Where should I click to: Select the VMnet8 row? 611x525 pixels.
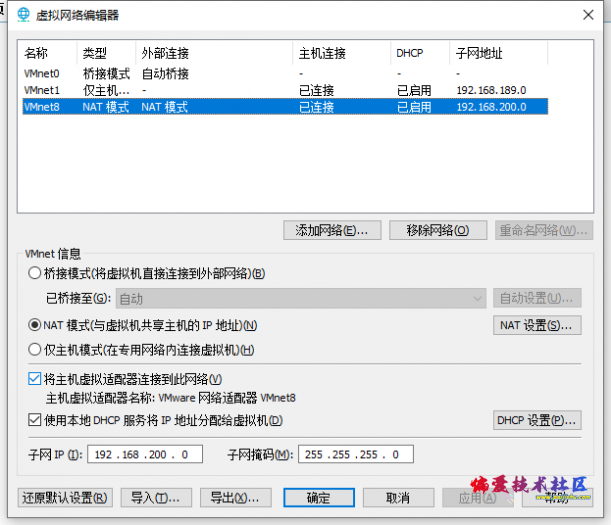pos(285,107)
